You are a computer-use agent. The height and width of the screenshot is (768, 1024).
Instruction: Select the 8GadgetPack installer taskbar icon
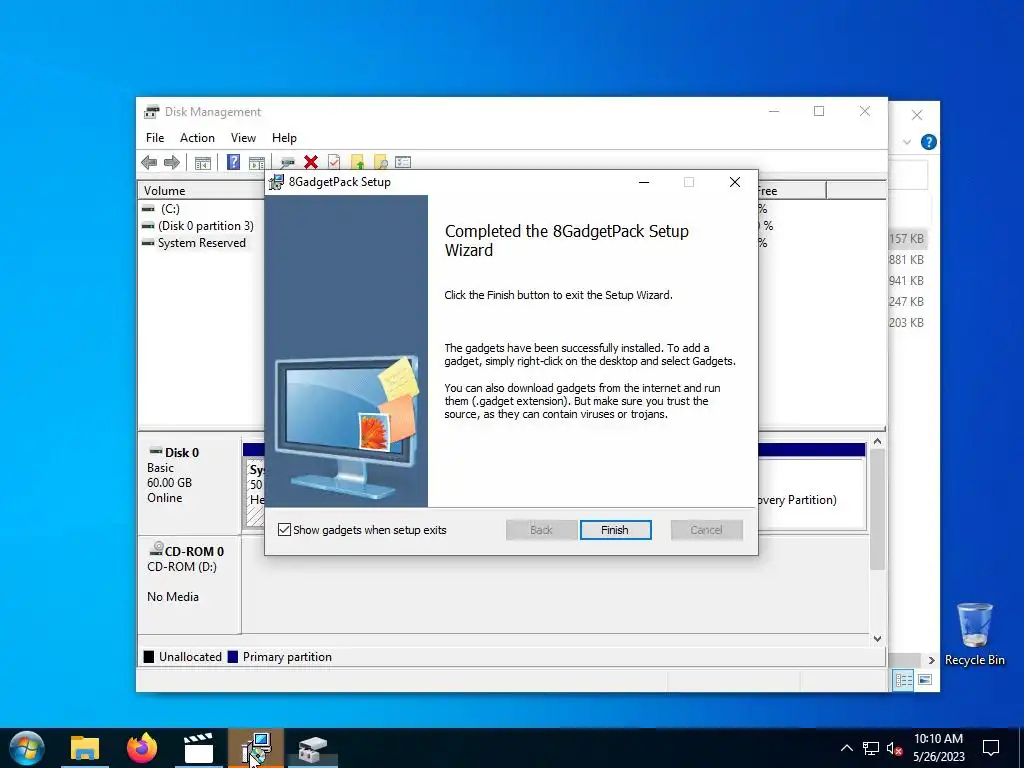(x=255, y=748)
